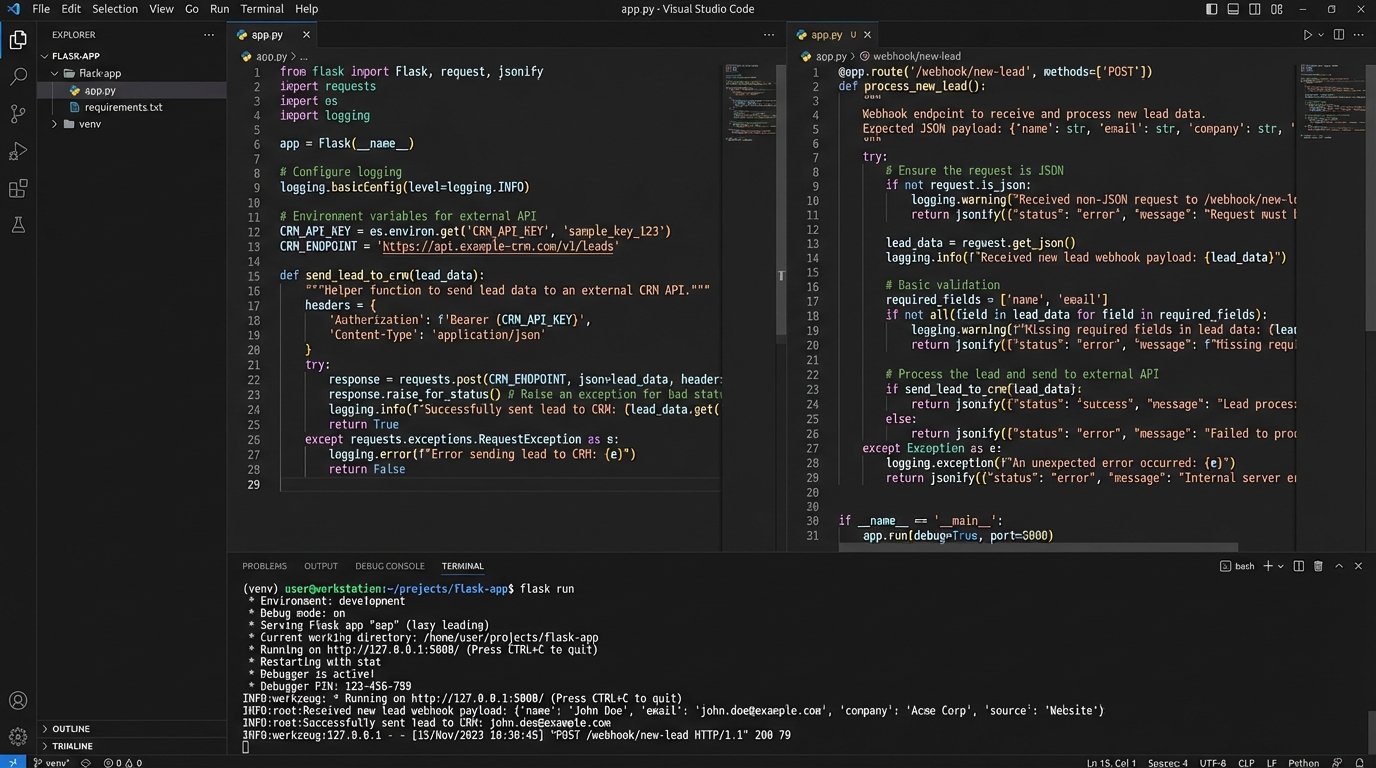This screenshot has height=768, width=1376.
Task: Open the Testing flask icon view
Action: 18,226
